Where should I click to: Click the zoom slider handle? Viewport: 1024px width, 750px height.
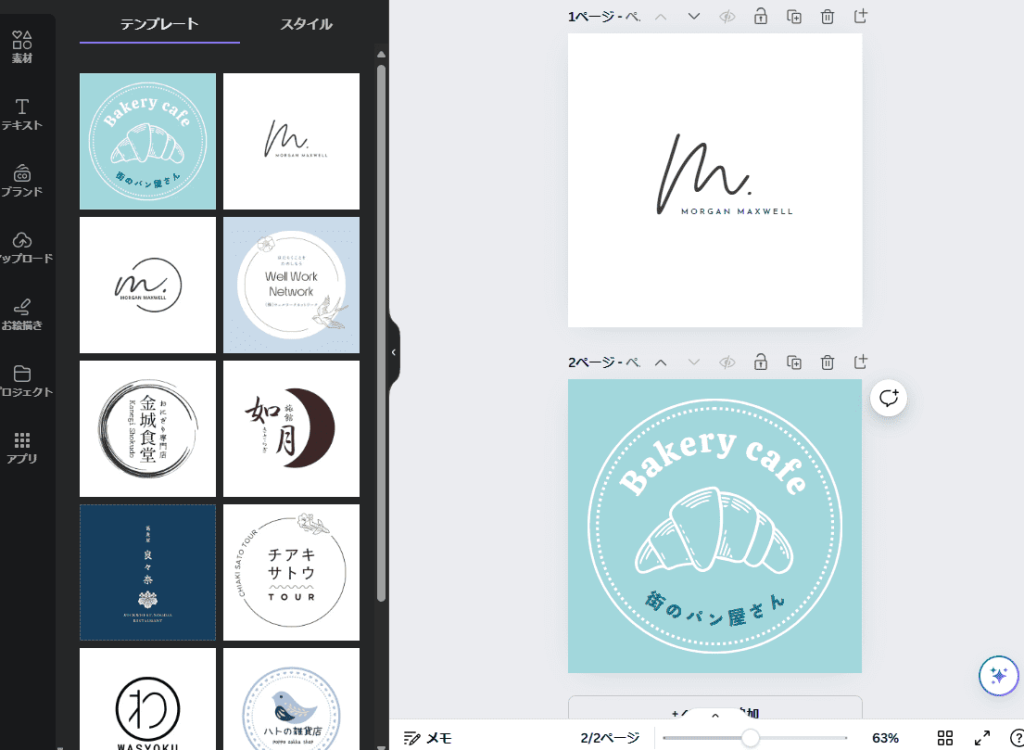point(750,738)
